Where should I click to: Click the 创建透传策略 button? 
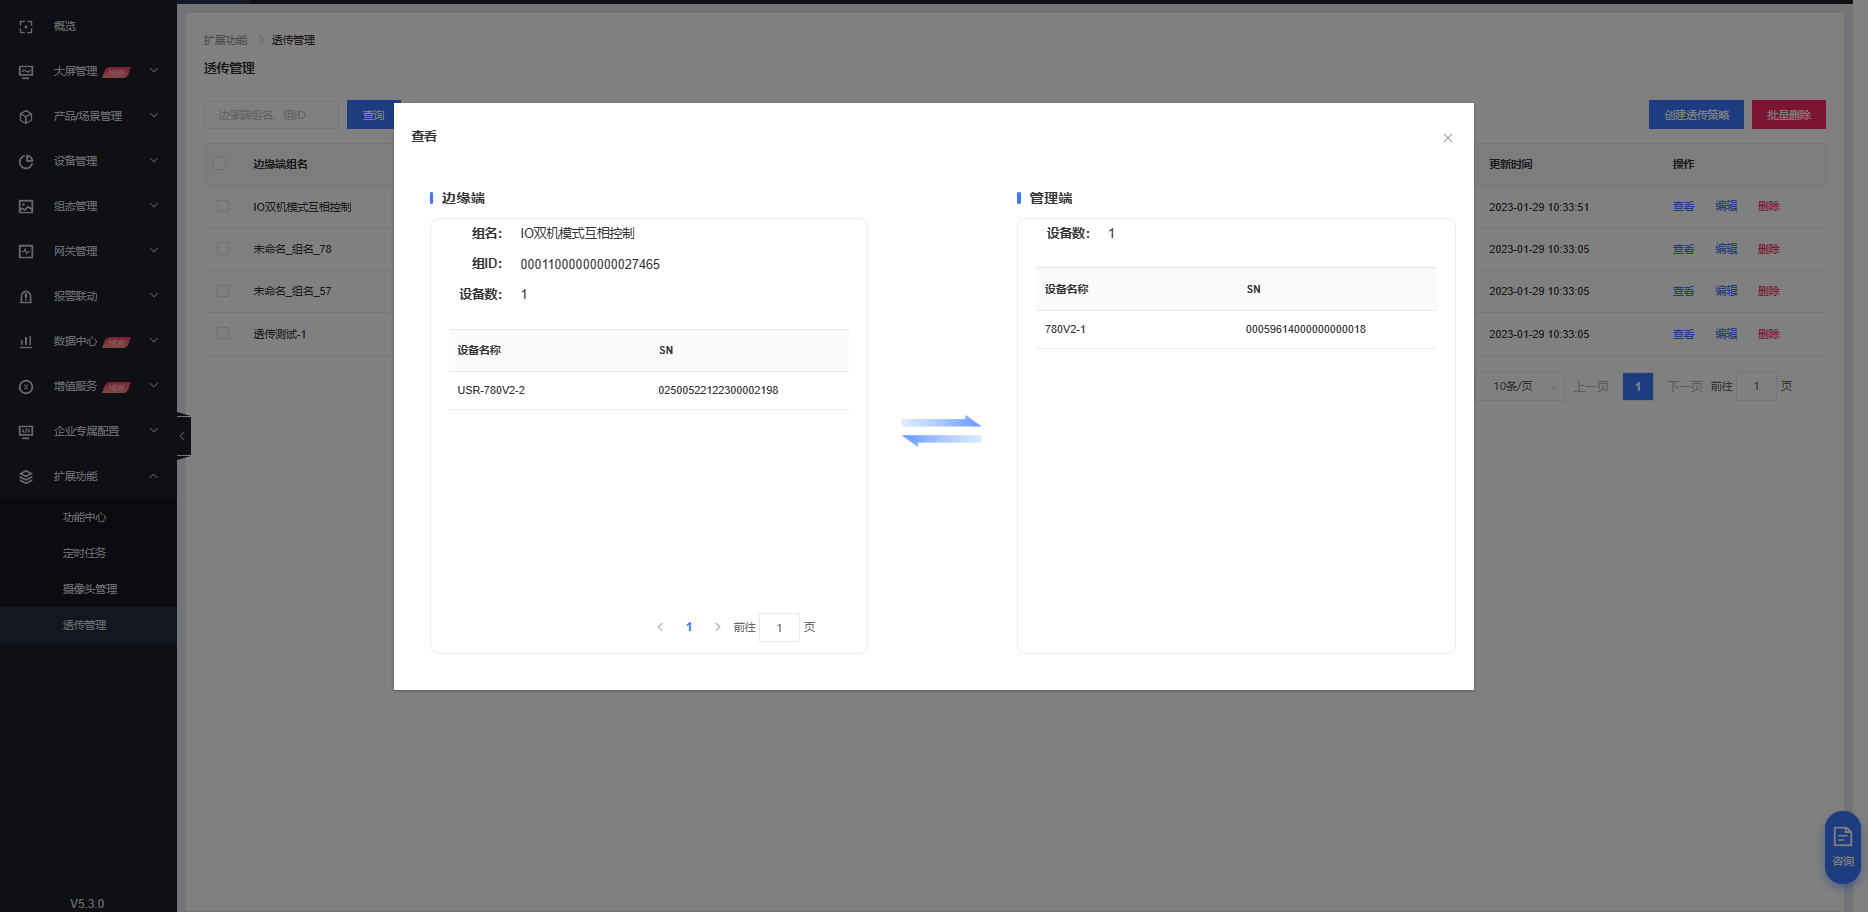[1696, 115]
